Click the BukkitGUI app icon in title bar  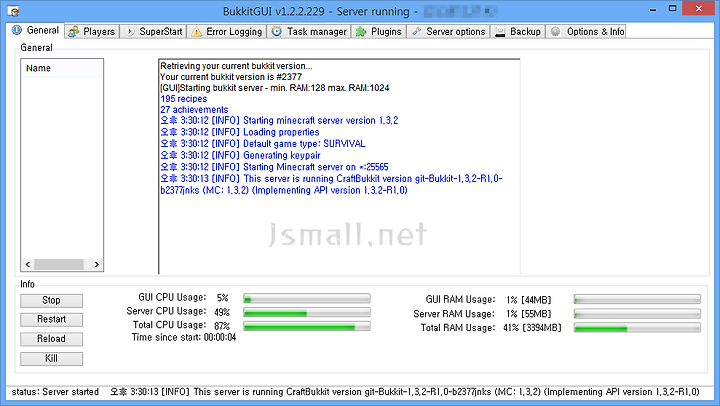(13, 11)
